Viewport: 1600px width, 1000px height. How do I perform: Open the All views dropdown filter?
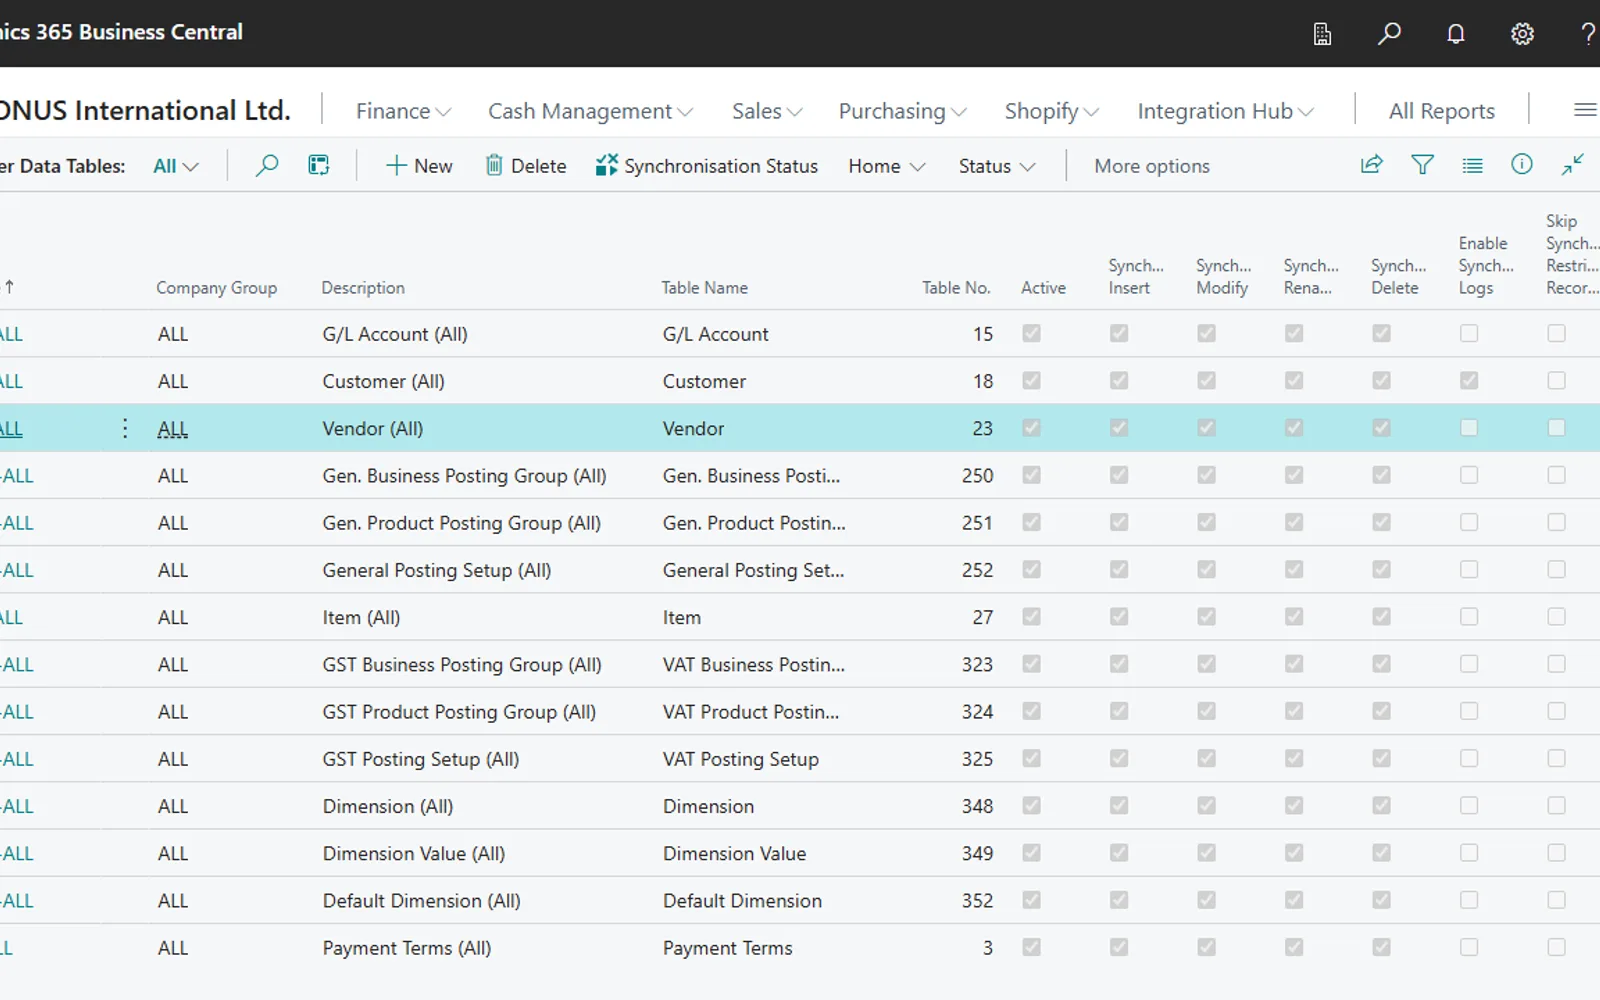tap(176, 166)
